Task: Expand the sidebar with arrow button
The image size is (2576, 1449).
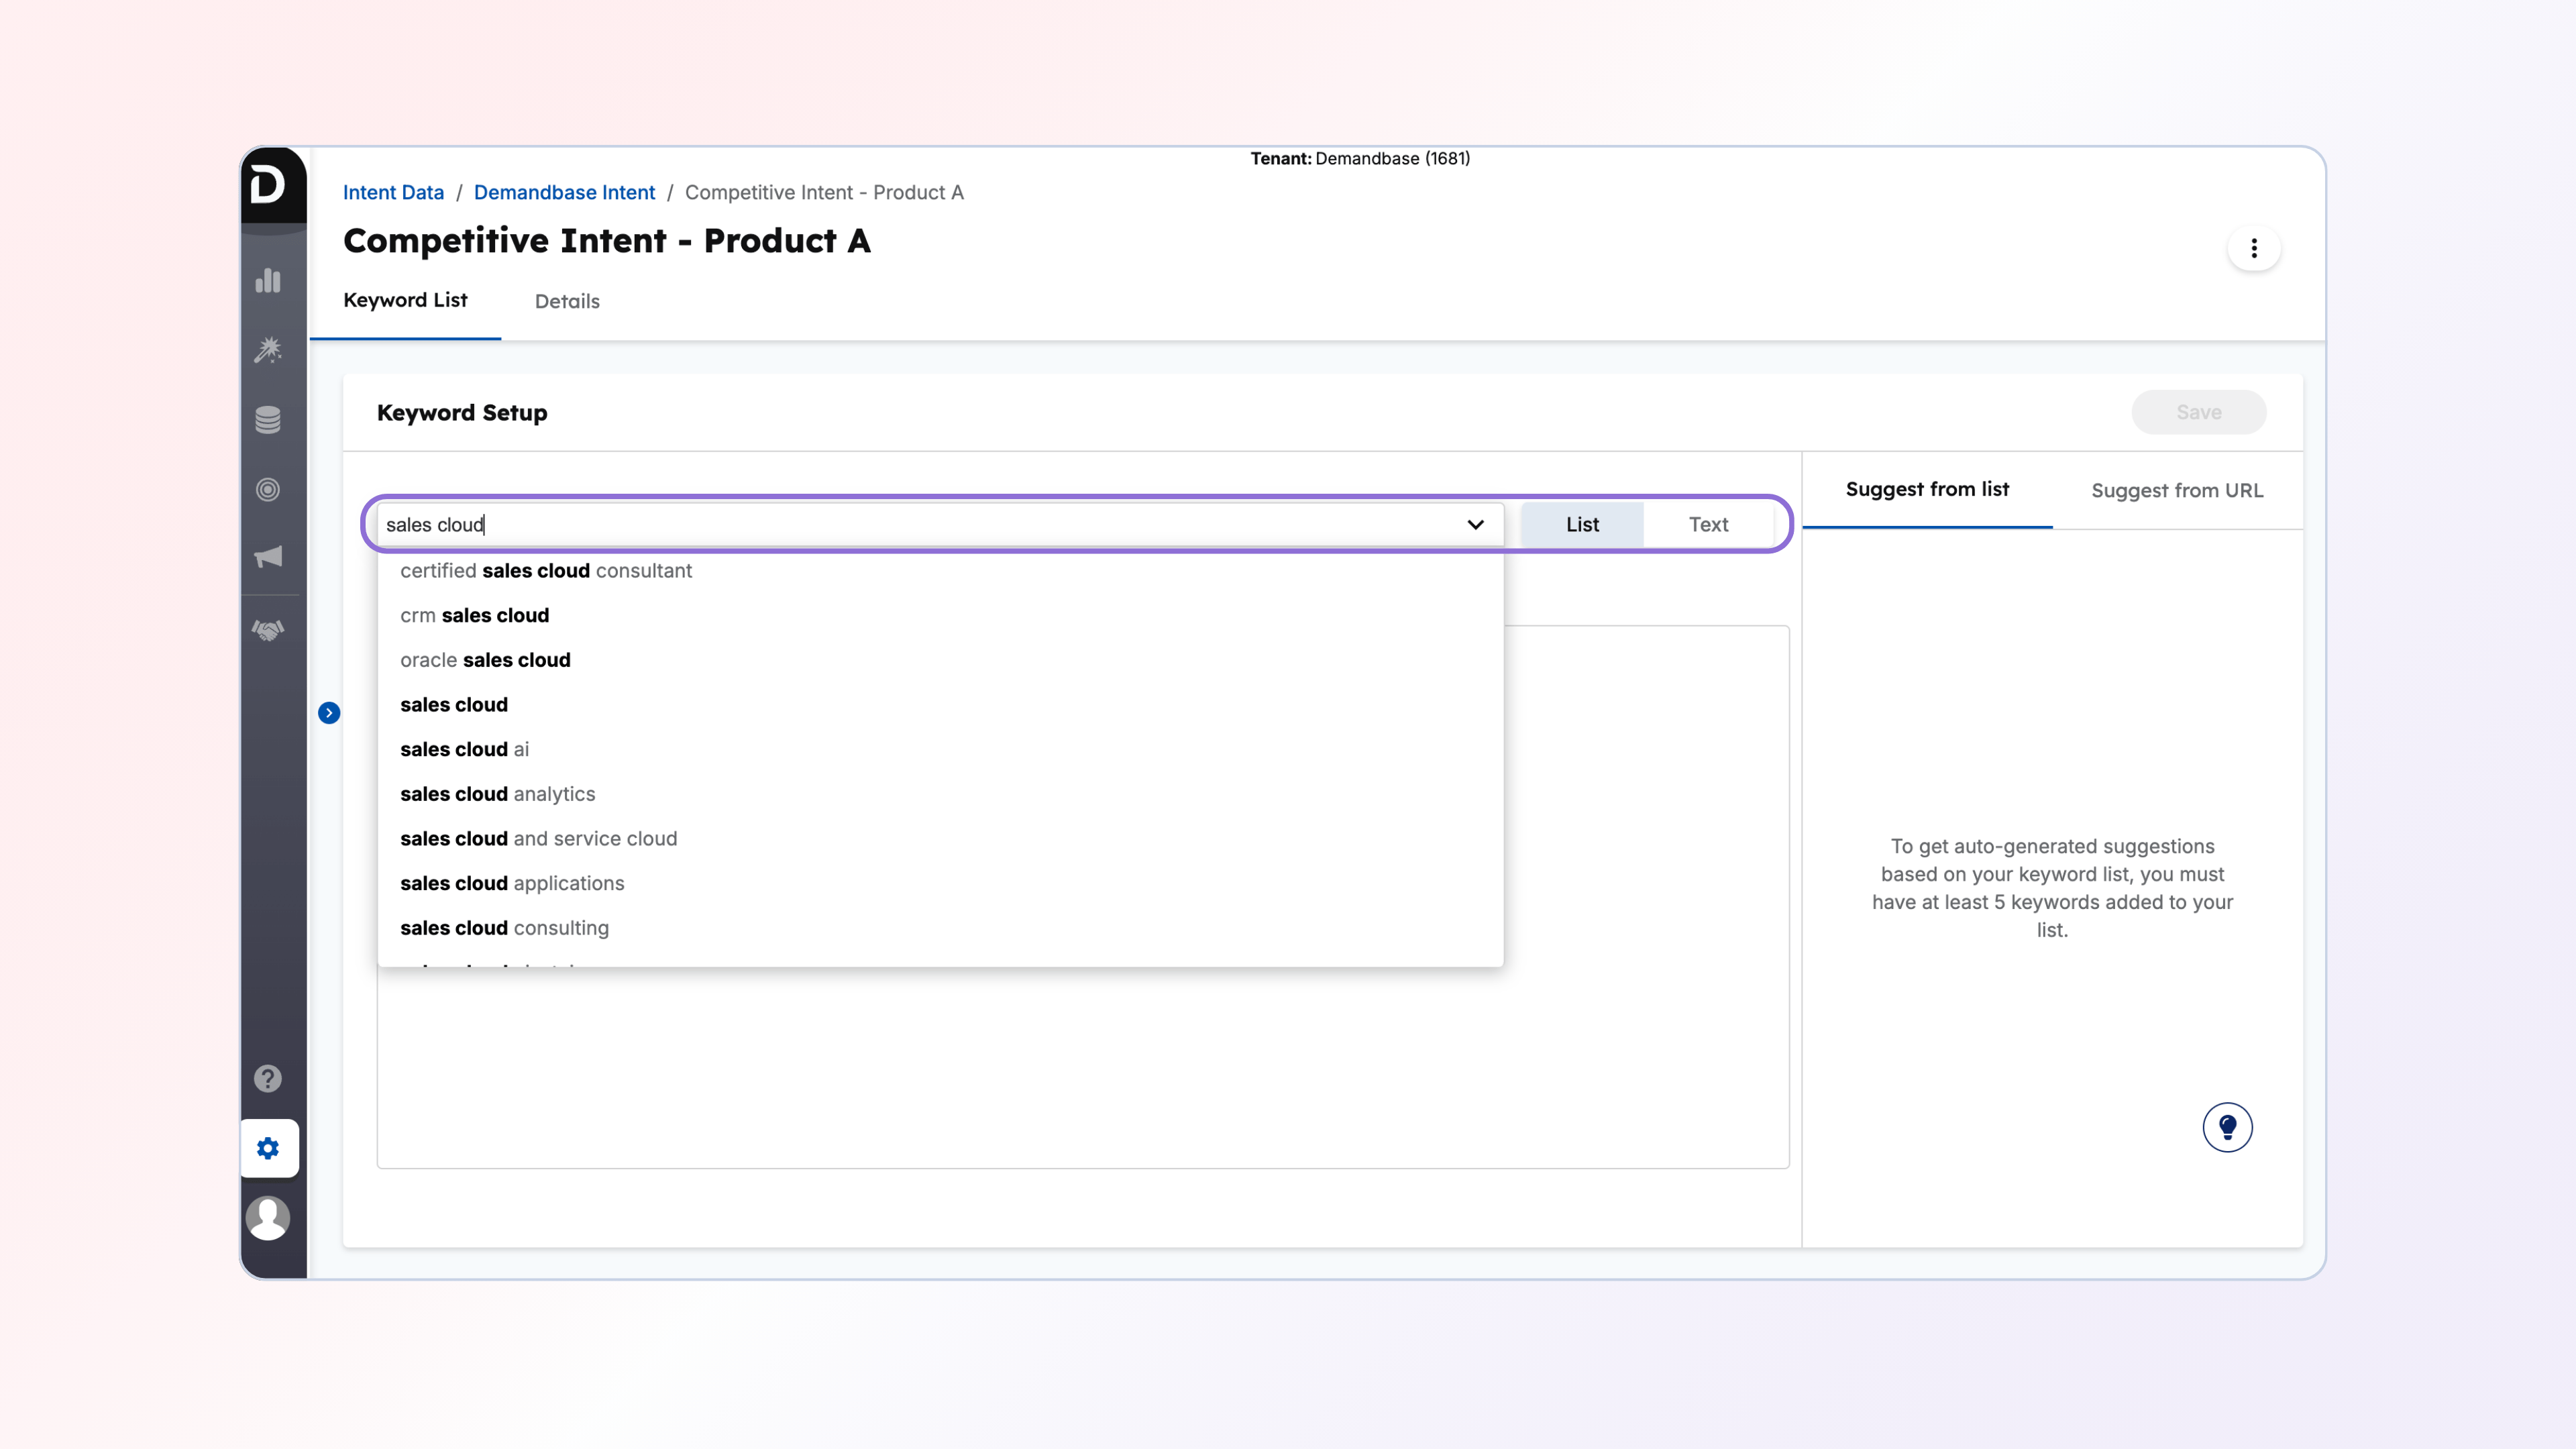Action: tap(329, 713)
